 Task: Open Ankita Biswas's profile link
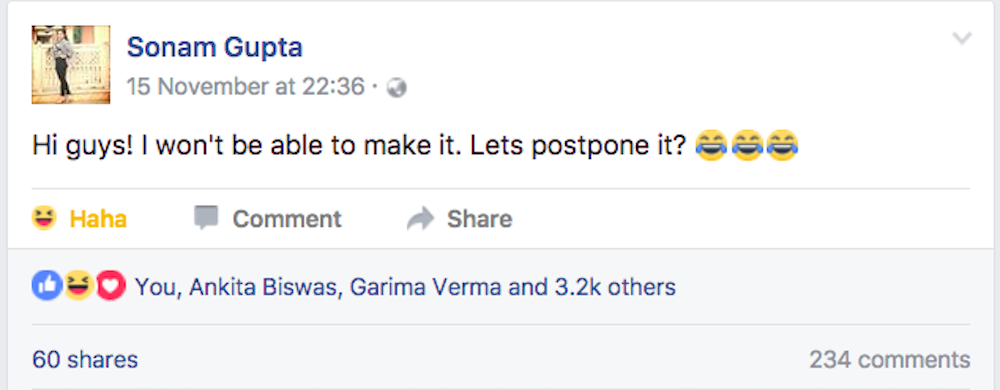263,287
